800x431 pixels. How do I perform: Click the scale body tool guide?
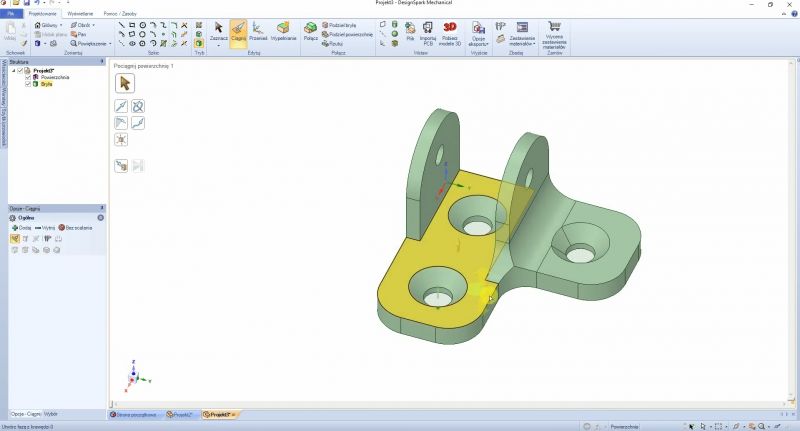[x=121, y=140]
